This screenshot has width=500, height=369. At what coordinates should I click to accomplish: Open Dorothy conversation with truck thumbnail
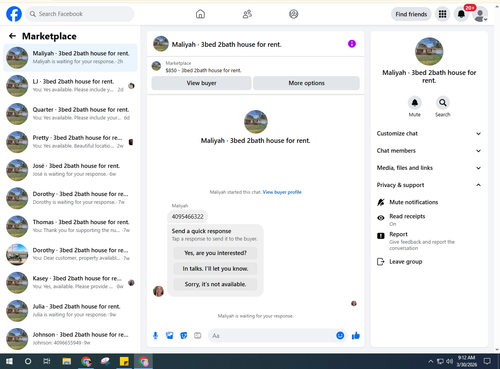70,254
